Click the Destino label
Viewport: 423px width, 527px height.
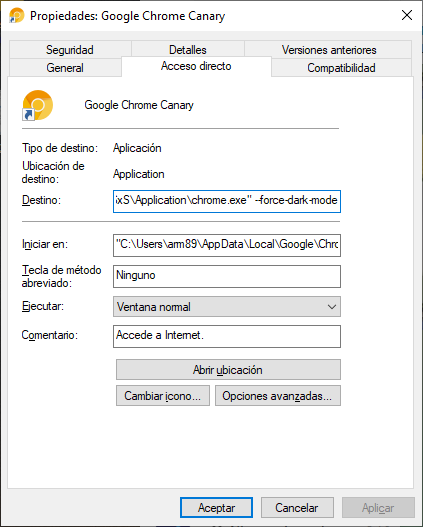(41, 200)
